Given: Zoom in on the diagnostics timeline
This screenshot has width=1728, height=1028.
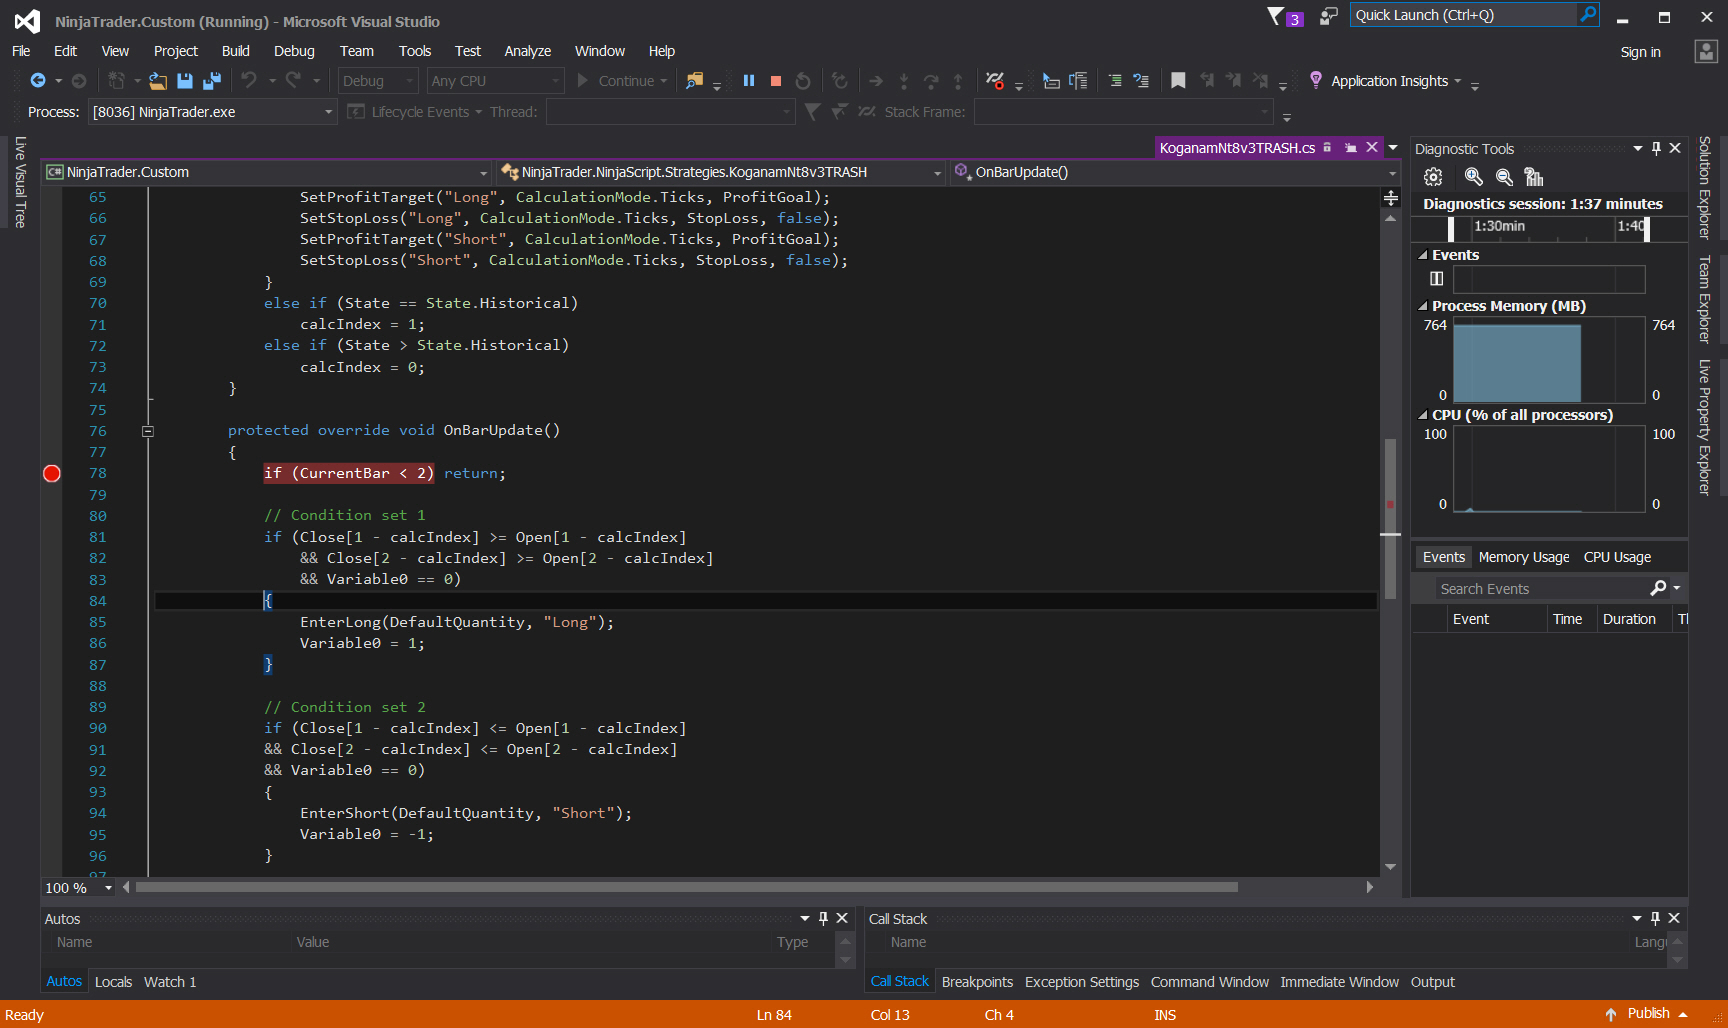Looking at the screenshot, I should click(x=1473, y=177).
